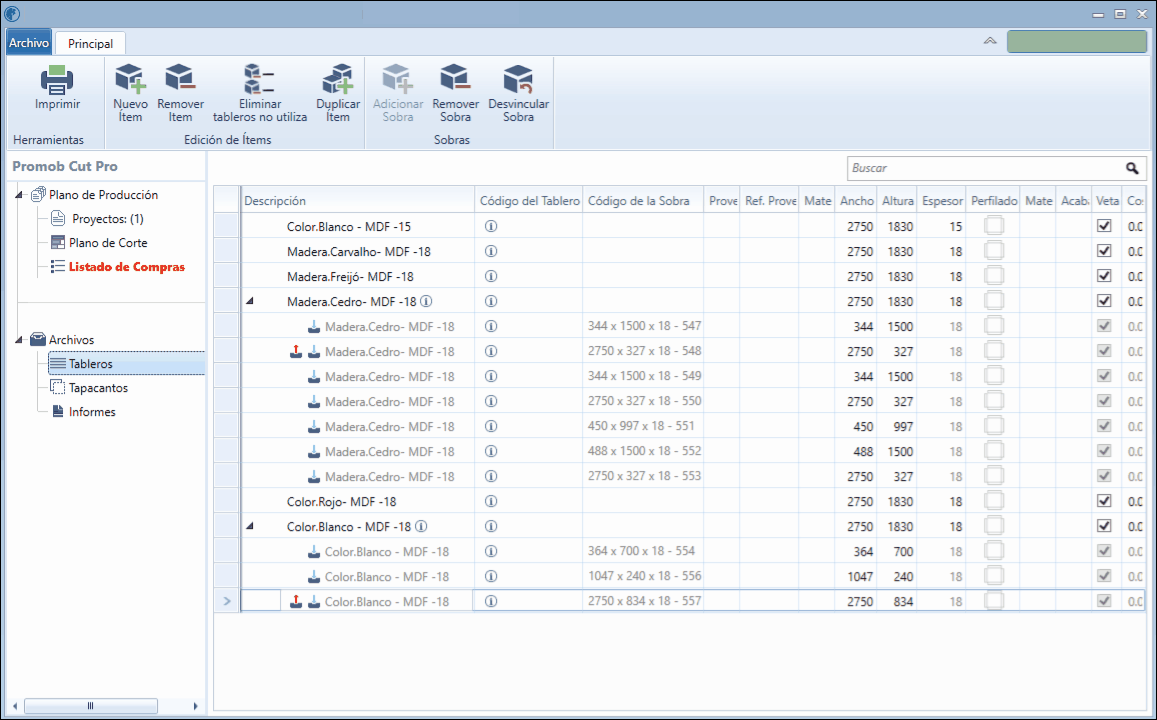Collapse the Color.Blanco MDF -18 group

[249, 526]
